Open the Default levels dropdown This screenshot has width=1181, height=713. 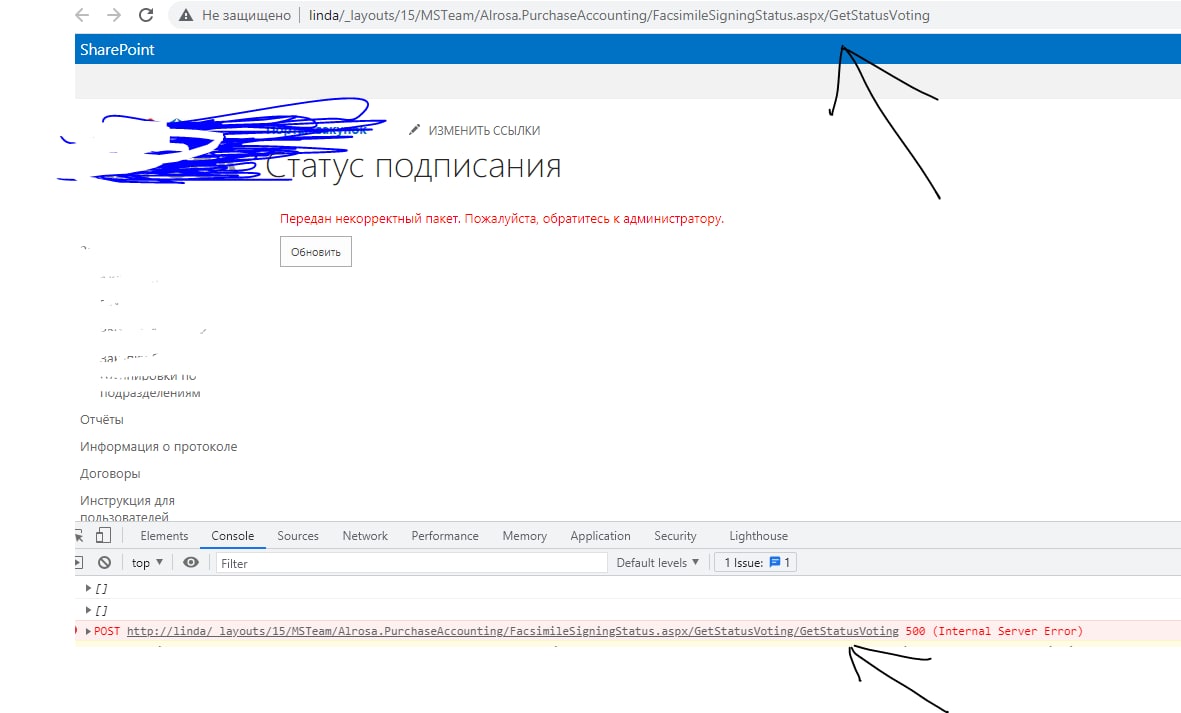coord(658,562)
